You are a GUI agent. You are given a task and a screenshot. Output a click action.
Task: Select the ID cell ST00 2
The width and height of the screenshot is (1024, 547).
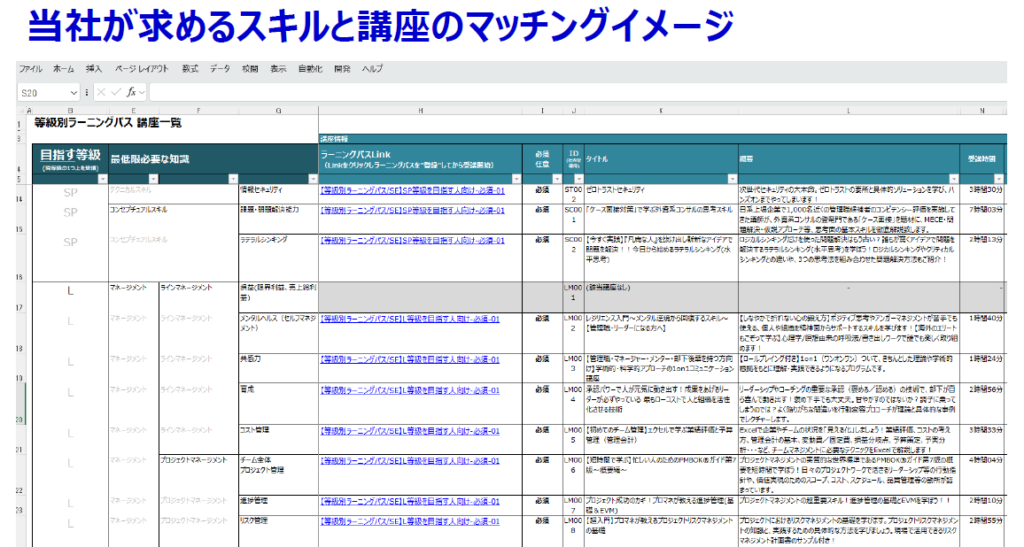[573, 194]
